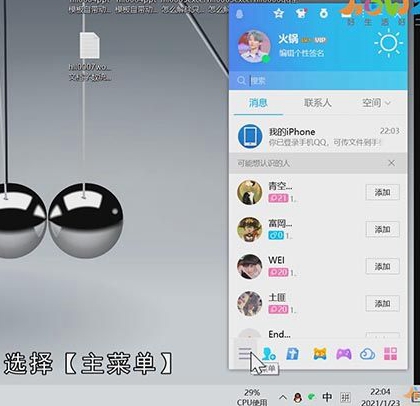The width and height of the screenshot is (420, 406).
Task: Close the 可能想认识的人 section
Action: tap(392, 163)
